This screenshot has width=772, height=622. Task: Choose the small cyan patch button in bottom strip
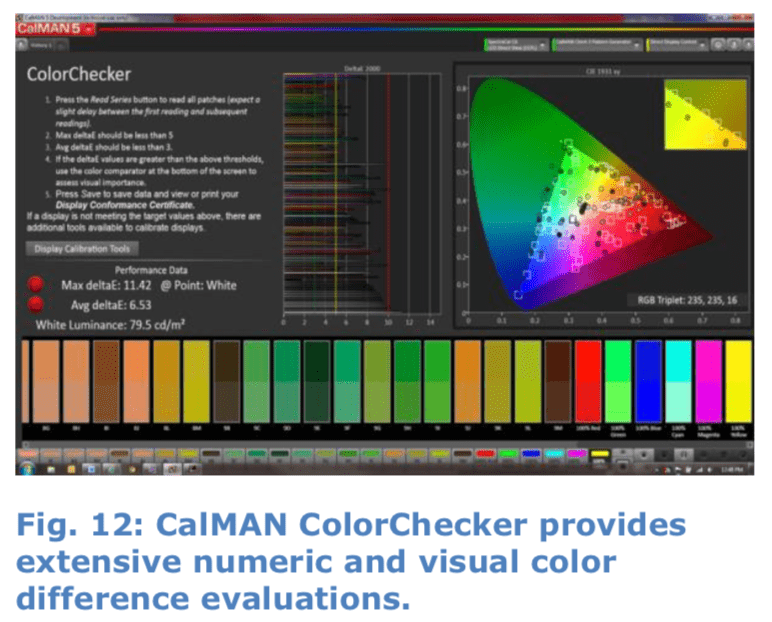554,454
